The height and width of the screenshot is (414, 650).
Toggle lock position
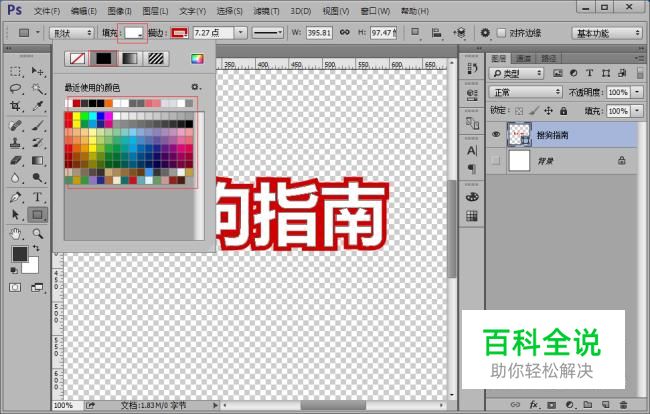pos(548,111)
